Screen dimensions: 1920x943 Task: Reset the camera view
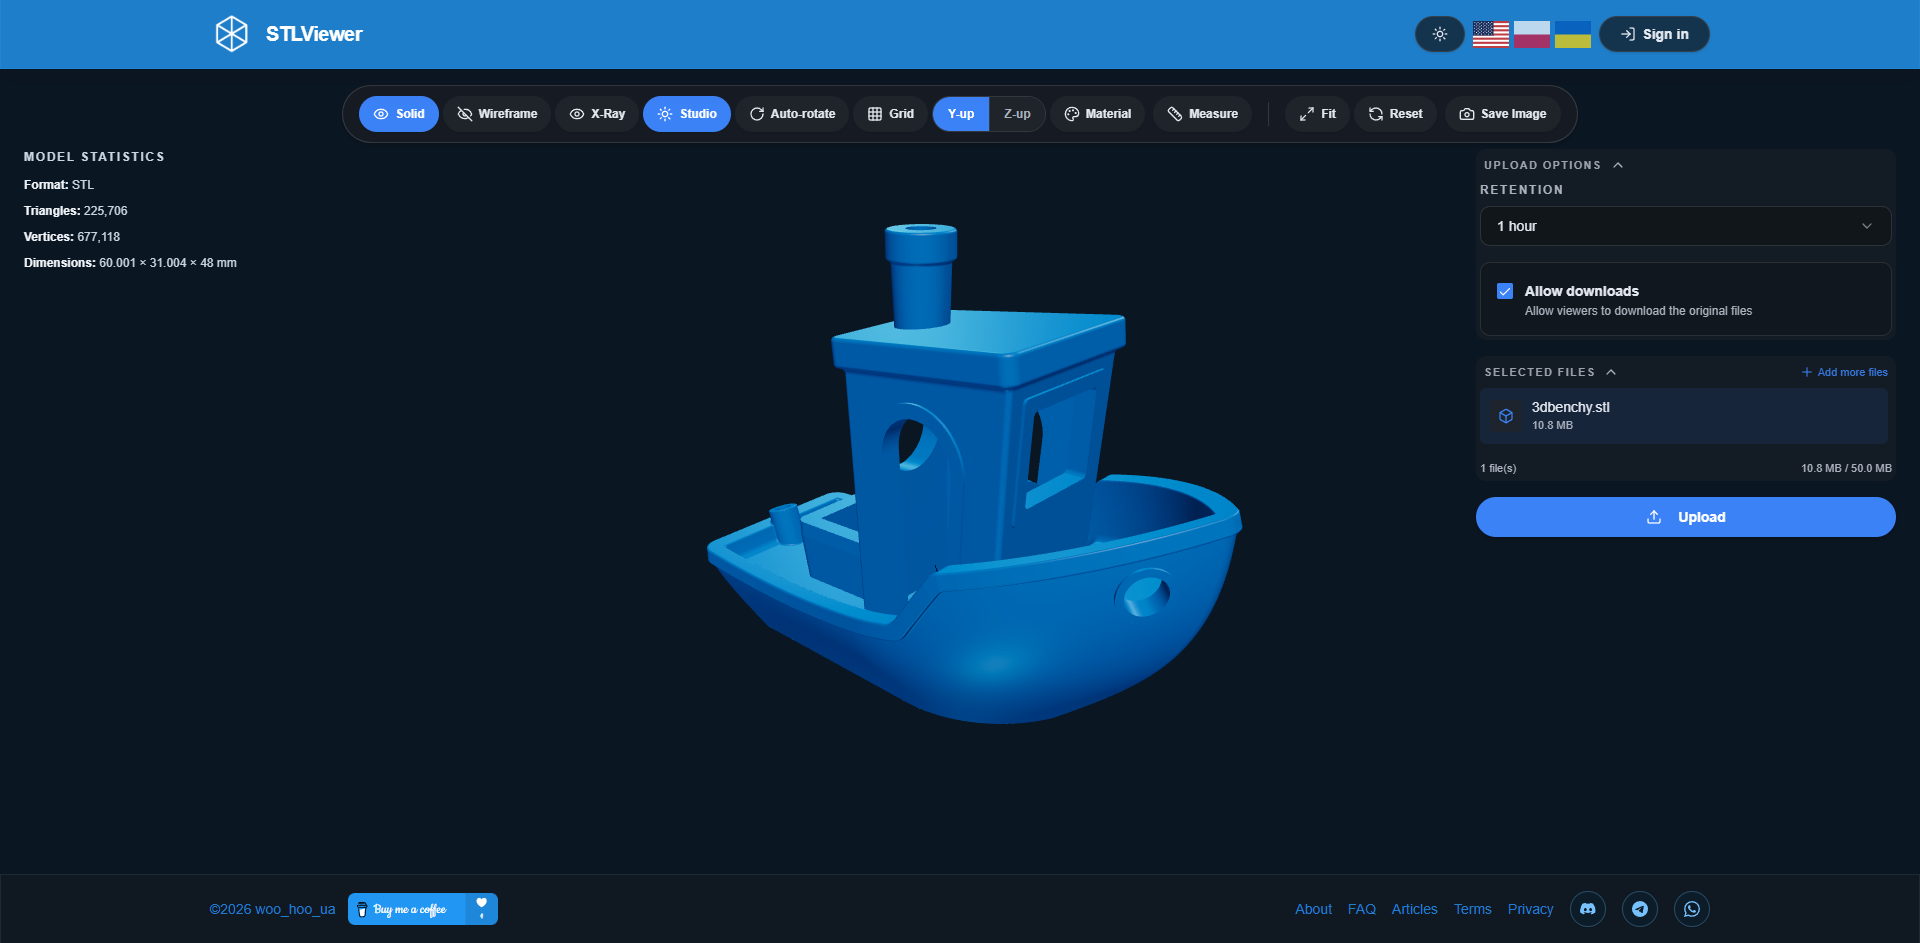click(1395, 114)
